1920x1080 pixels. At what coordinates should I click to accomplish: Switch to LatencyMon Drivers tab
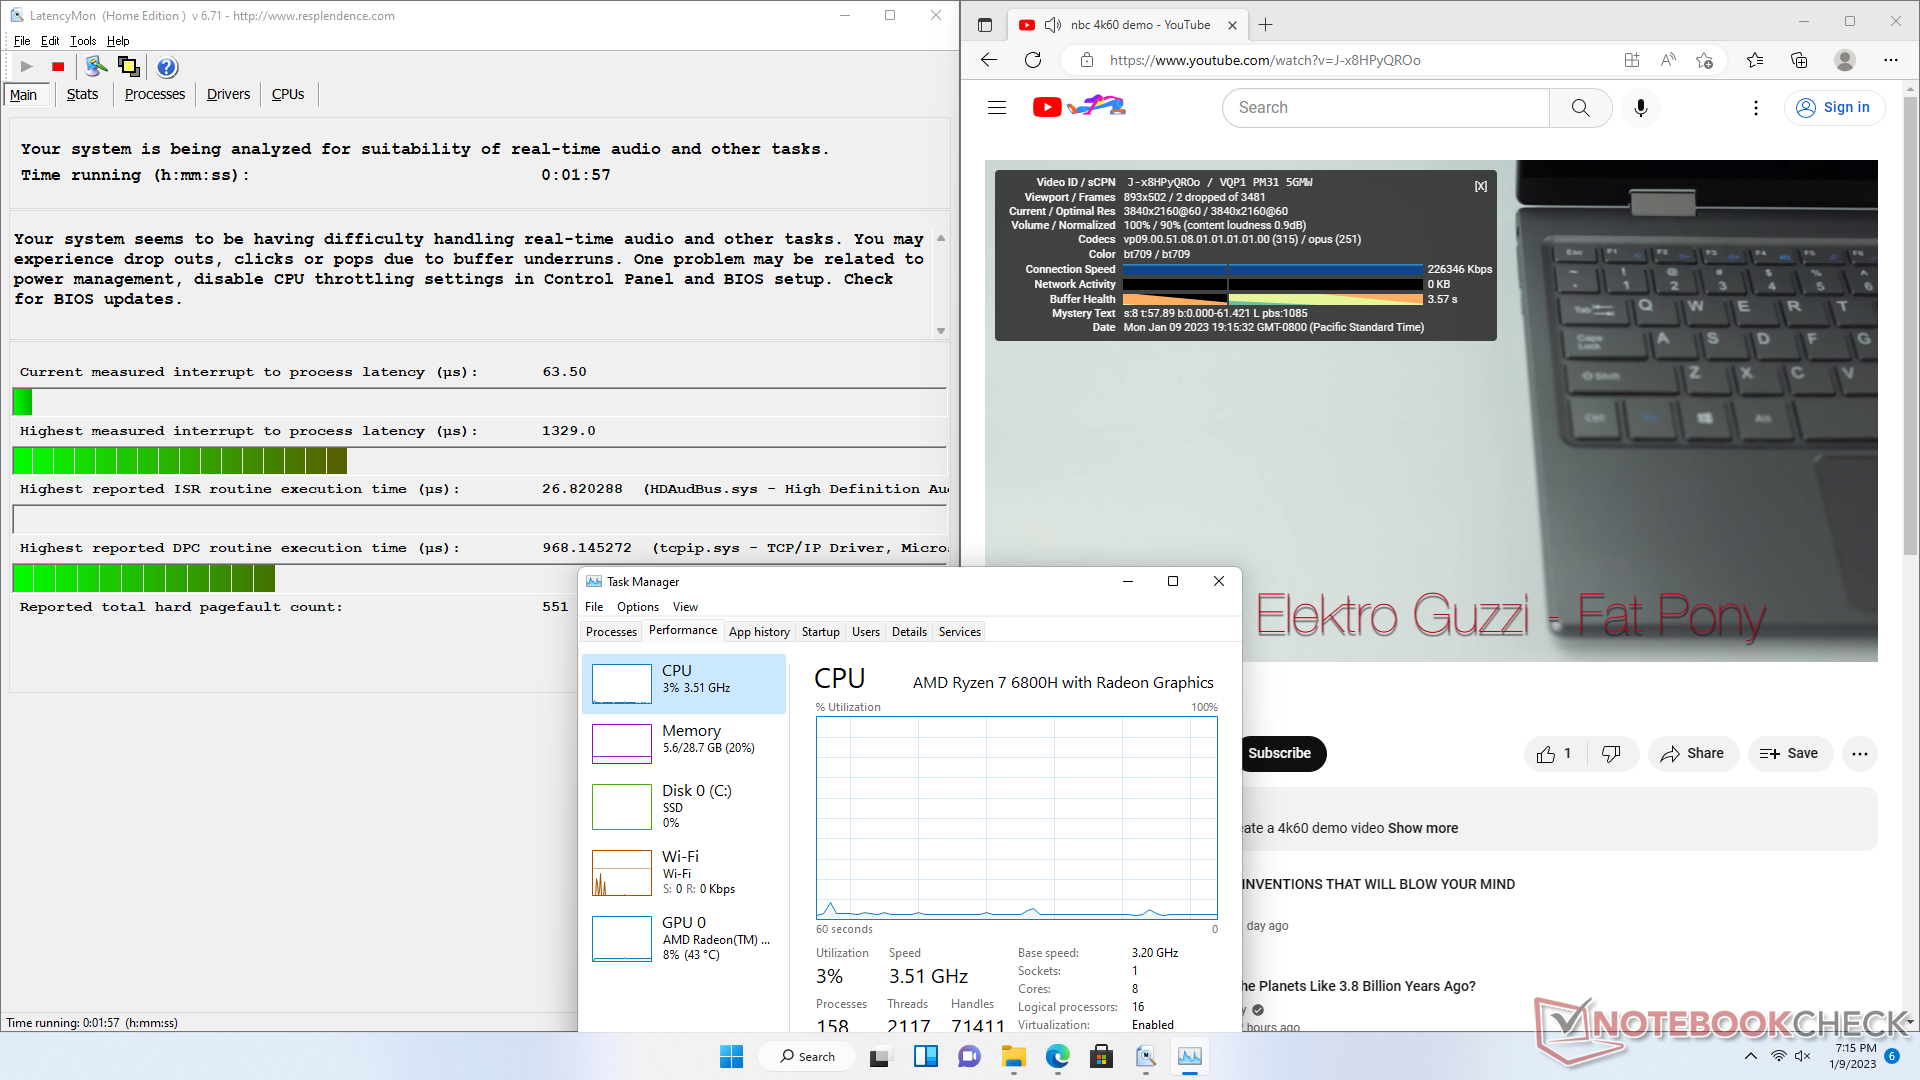pyautogui.click(x=228, y=94)
